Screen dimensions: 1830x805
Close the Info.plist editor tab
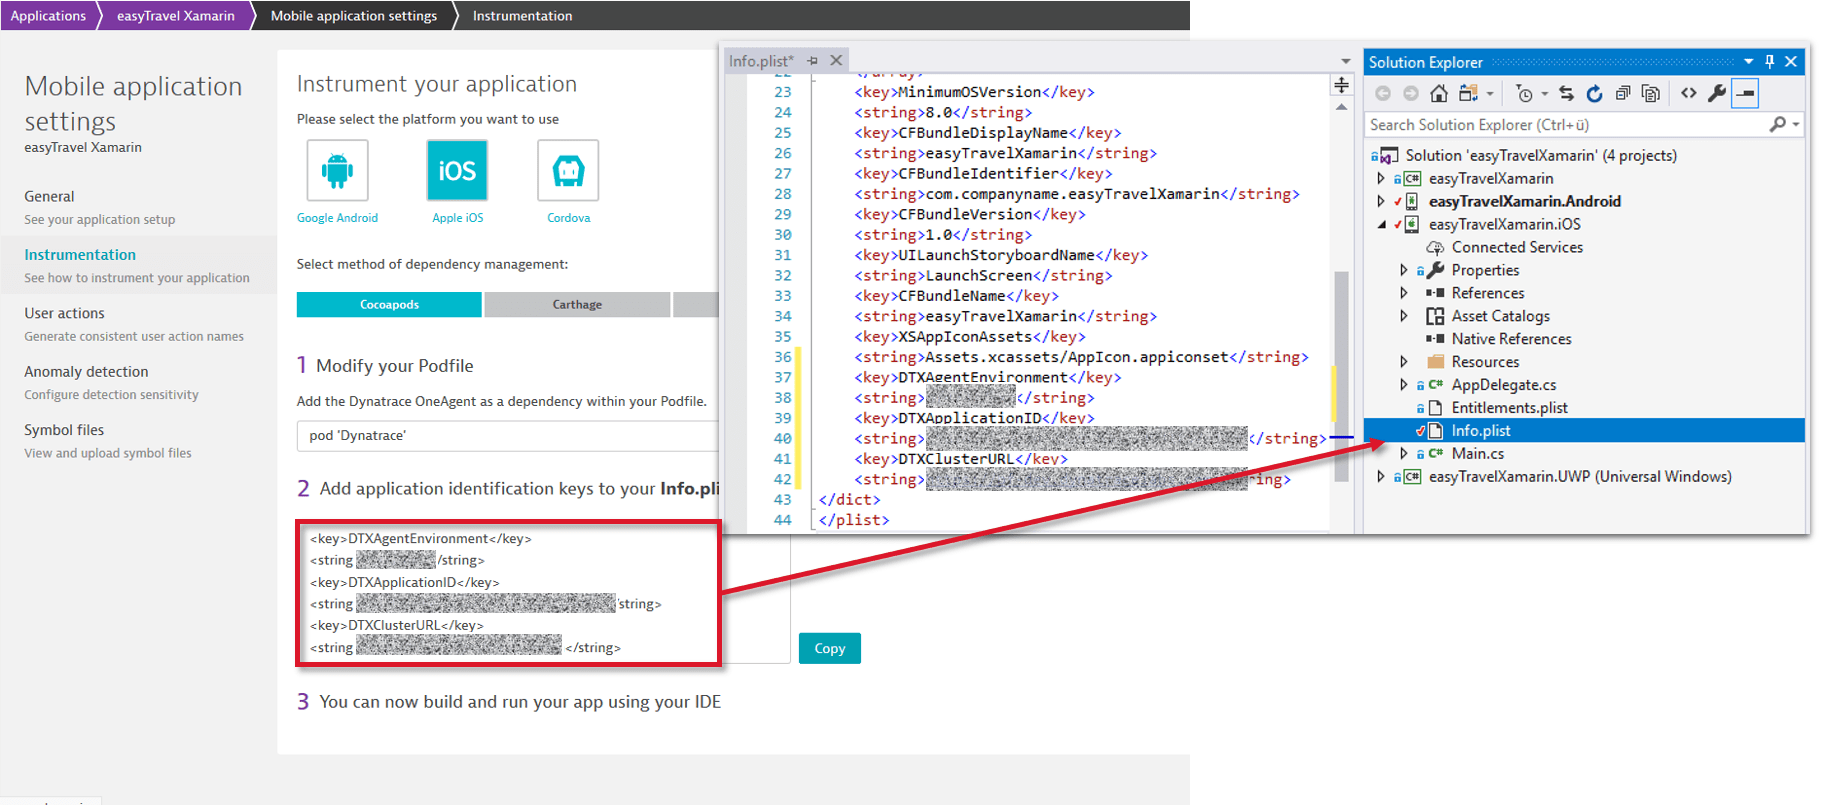point(836,61)
